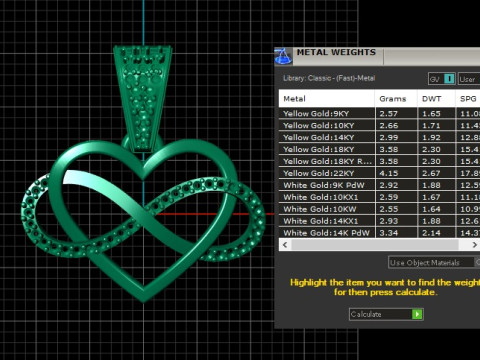Click the SPG column header
Viewport: 480px width, 360px height.
pos(468,98)
